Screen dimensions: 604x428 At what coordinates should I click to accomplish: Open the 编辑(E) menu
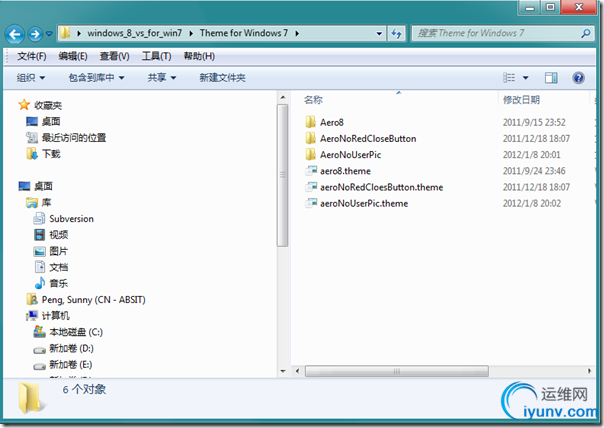click(x=73, y=56)
